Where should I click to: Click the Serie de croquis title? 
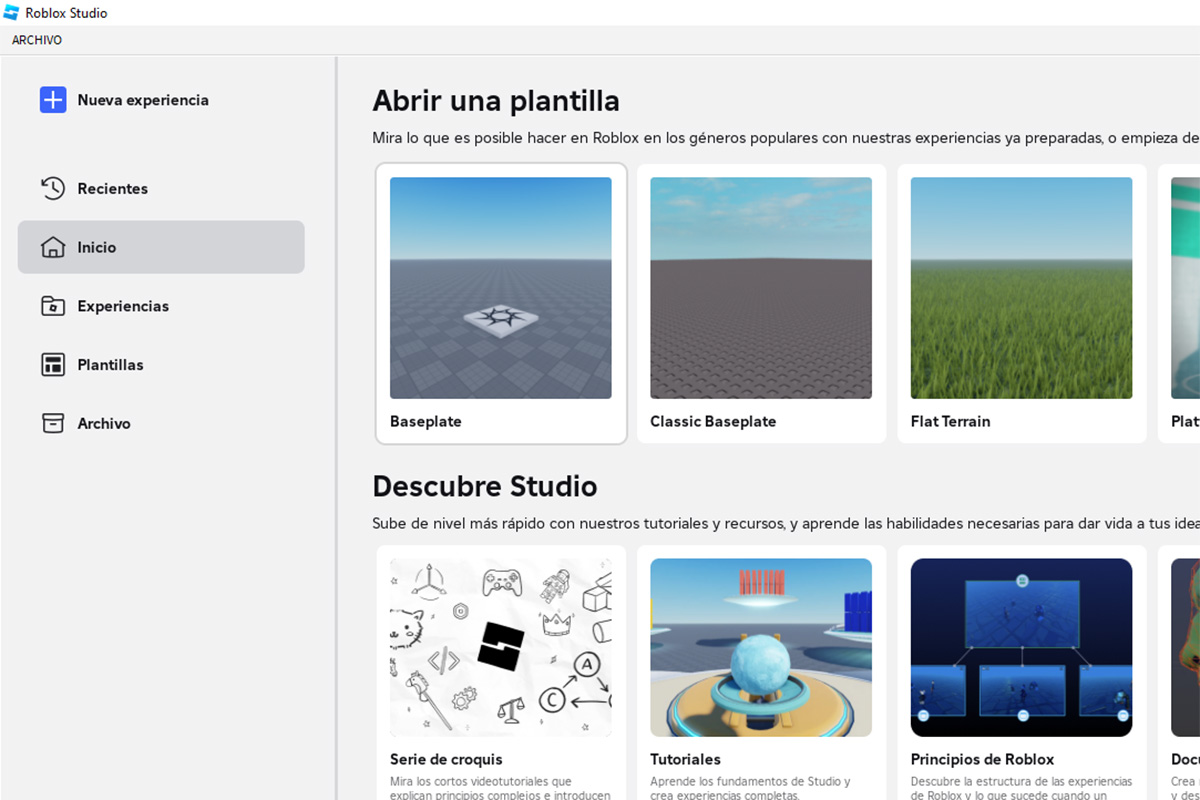pyautogui.click(x=446, y=759)
